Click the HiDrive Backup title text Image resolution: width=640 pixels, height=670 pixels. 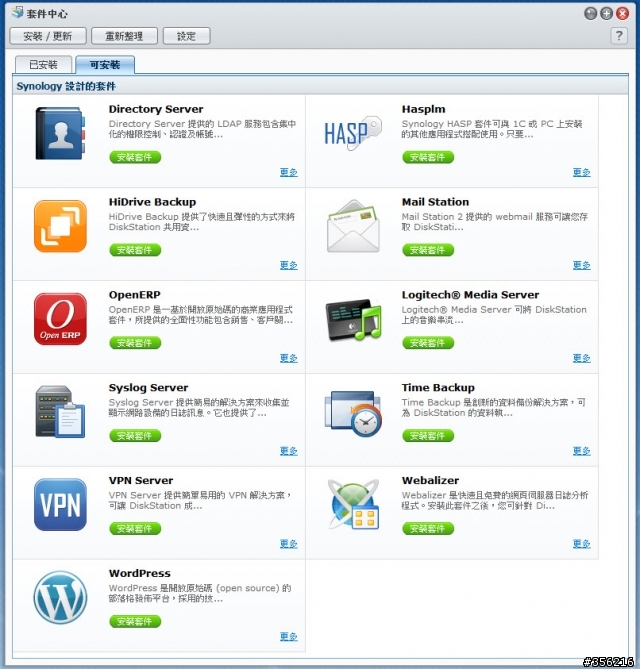[x=153, y=202]
